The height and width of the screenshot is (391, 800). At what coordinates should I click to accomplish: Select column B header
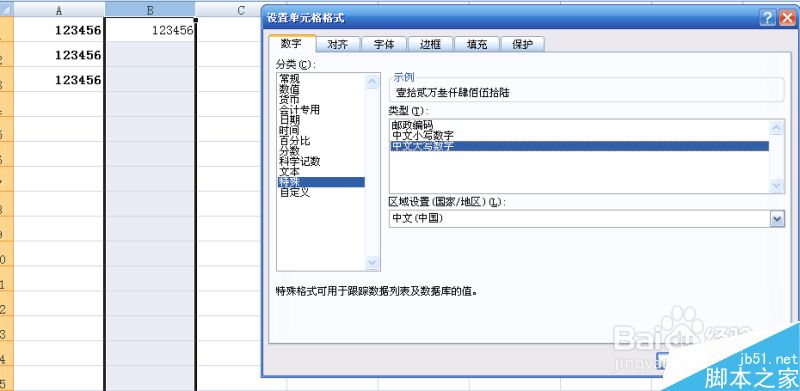(150, 9)
